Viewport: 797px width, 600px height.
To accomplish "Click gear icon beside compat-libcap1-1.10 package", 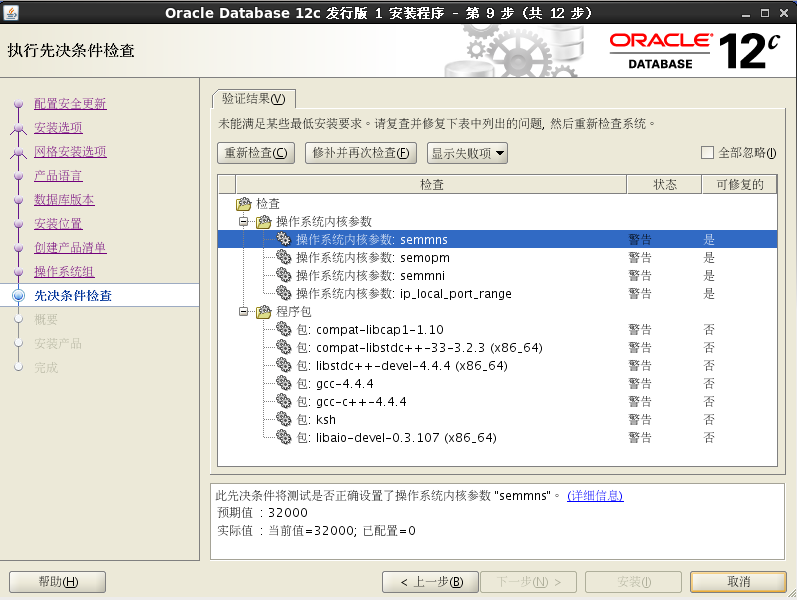I will click(x=283, y=329).
